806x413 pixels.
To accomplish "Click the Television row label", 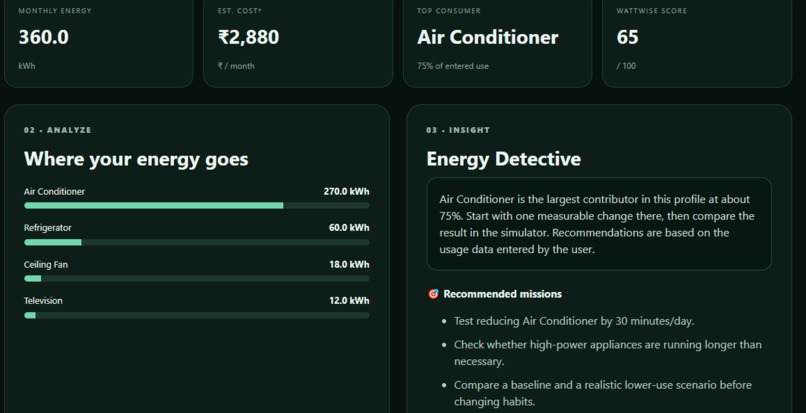I will [43, 300].
